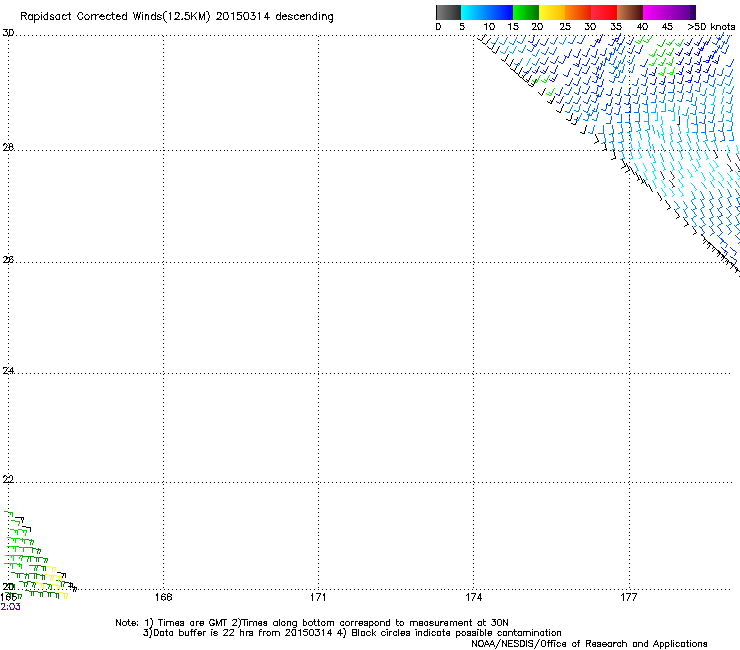740x650 pixels.
Task: Select the red 30–35 knots legend segment
Action: coord(604,12)
